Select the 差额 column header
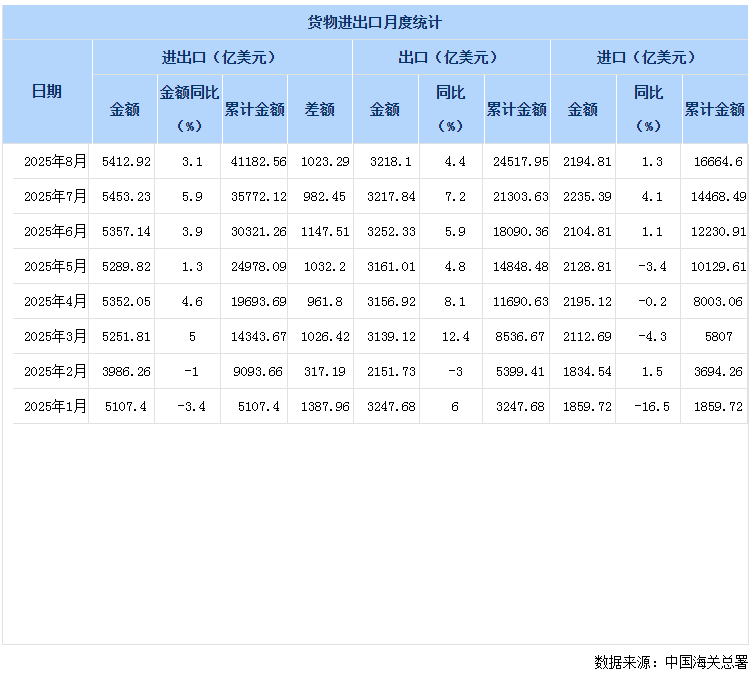The width and height of the screenshot is (754, 677). [x=319, y=109]
